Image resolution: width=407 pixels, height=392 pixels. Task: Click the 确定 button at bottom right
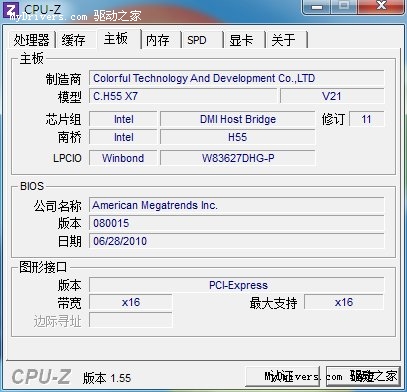click(x=363, y=376)
